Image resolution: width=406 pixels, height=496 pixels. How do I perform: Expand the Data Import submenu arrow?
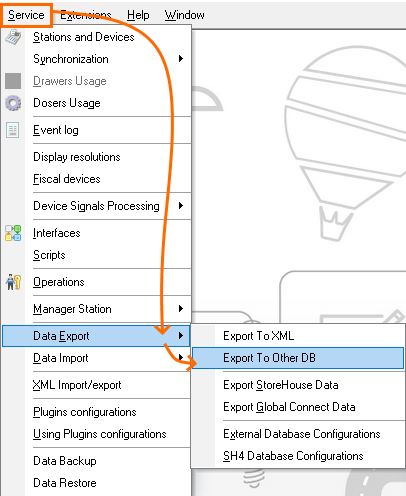point(181,357)
